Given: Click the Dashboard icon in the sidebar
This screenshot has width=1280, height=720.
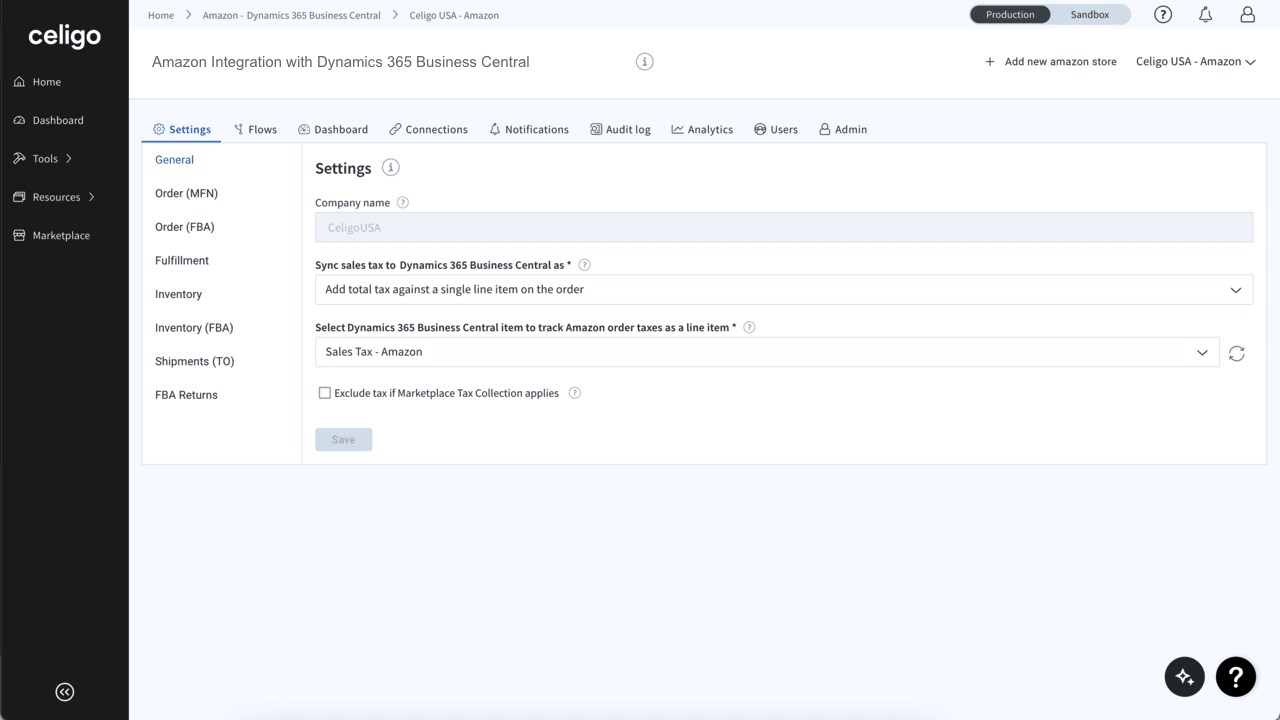Looking at the screenshot, I should click(x=19, y=120).
